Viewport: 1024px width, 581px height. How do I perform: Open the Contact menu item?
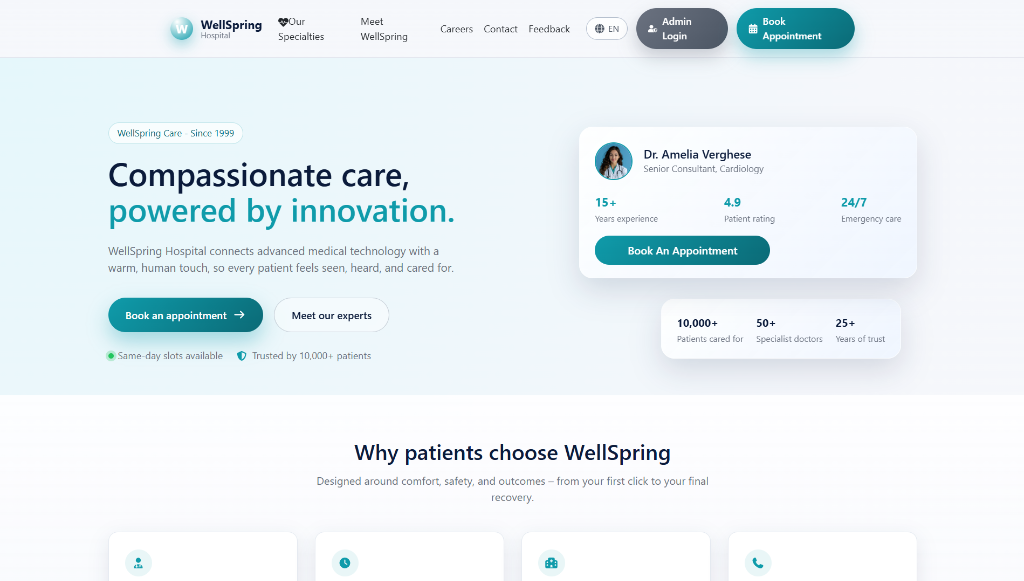point(500,29)
